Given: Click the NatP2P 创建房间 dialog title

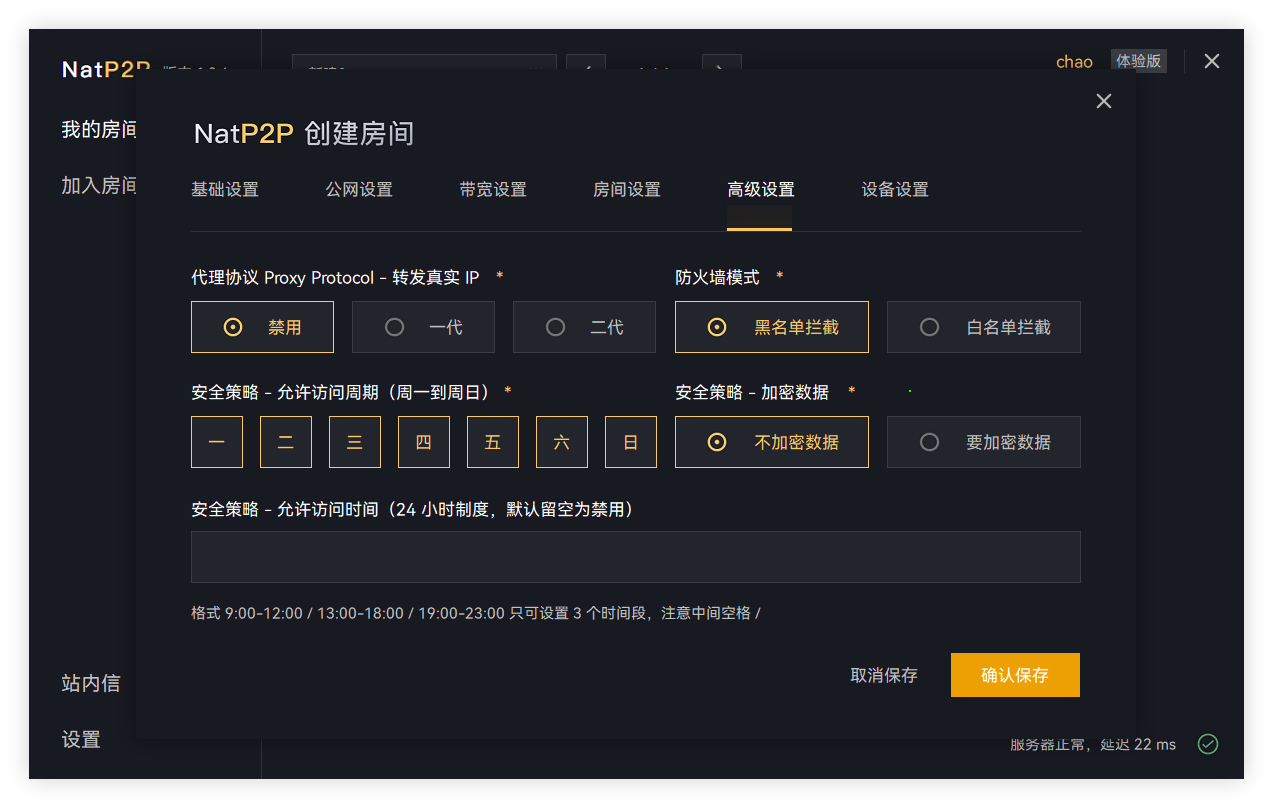Looking at the screenshot, I should tap(304, 133).
